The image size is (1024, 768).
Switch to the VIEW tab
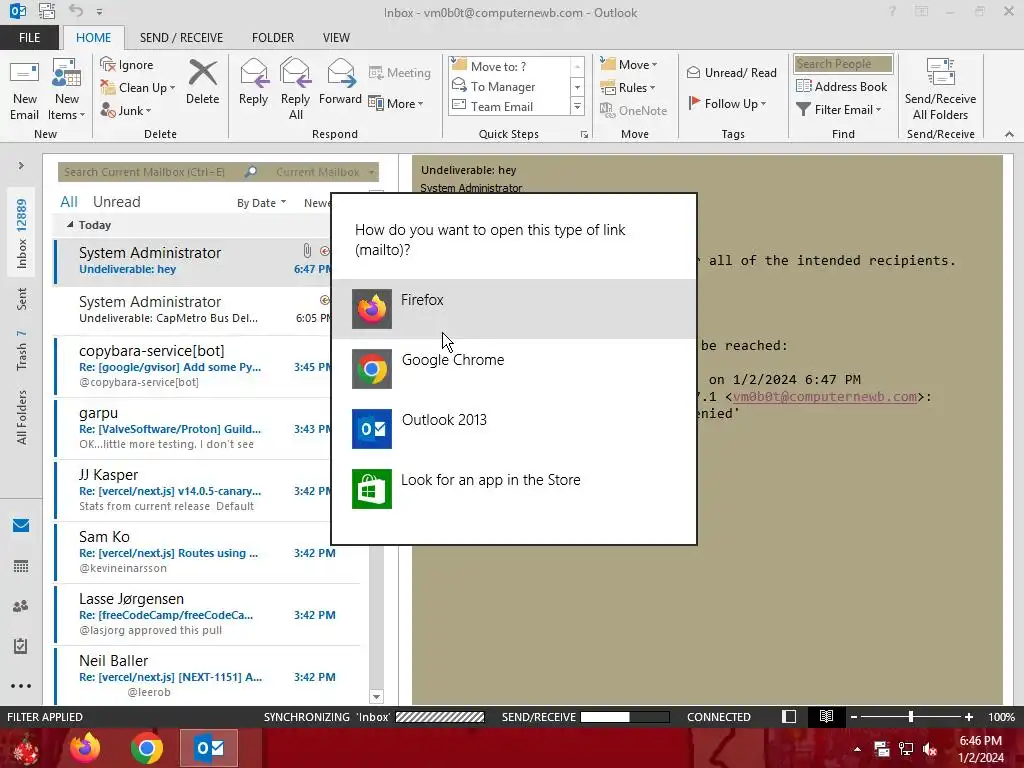336,38
